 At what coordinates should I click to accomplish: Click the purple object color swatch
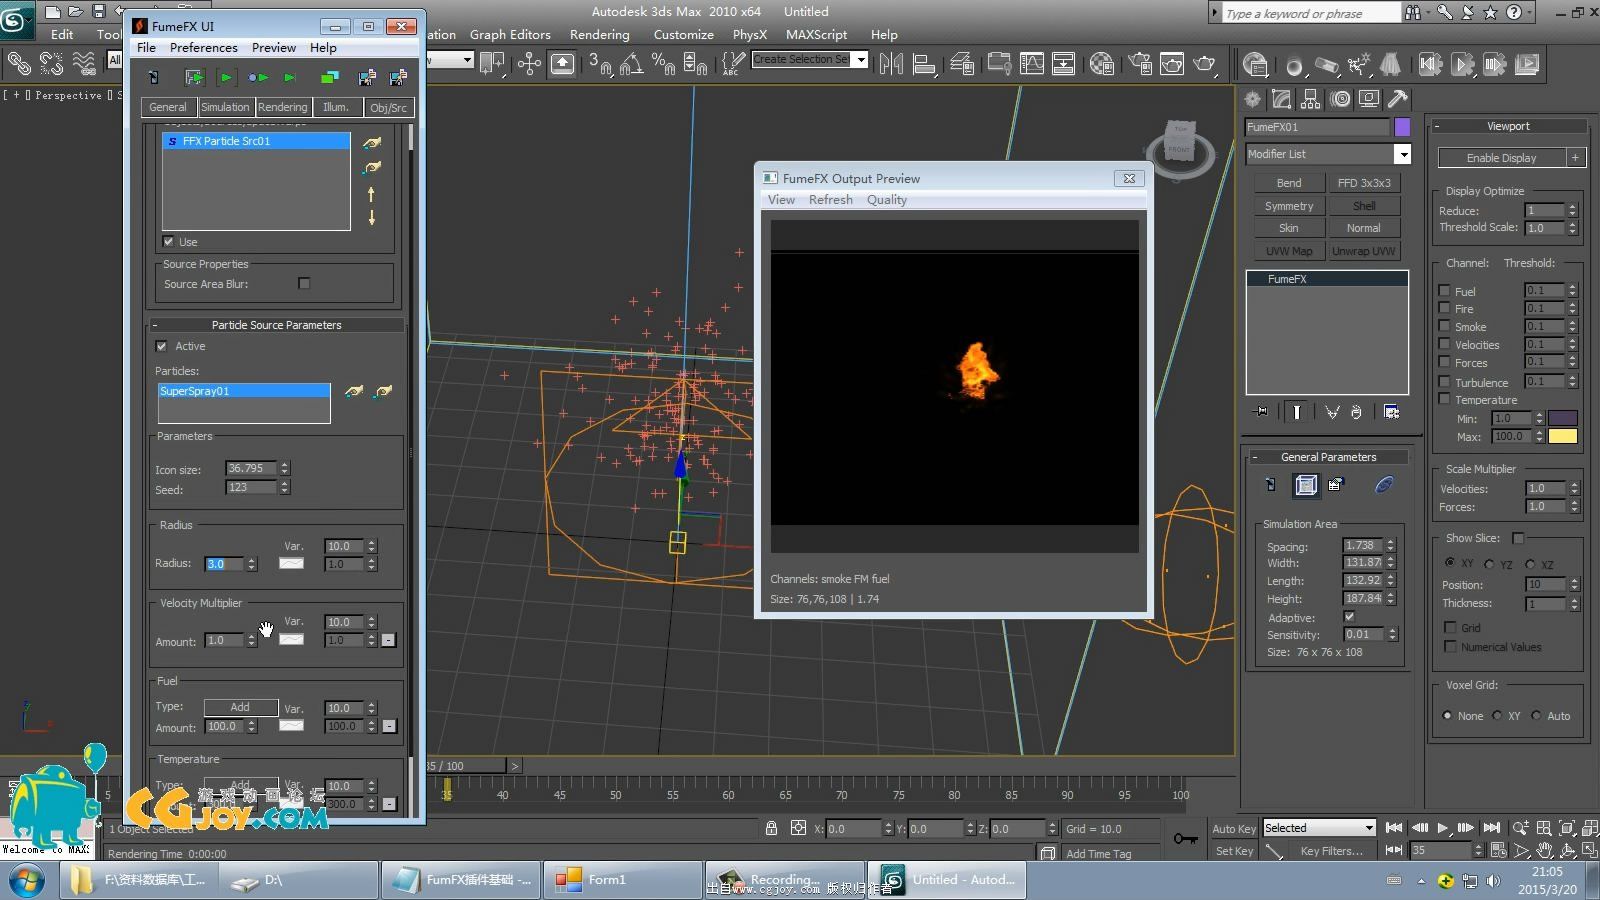(x=1402, y=127)
